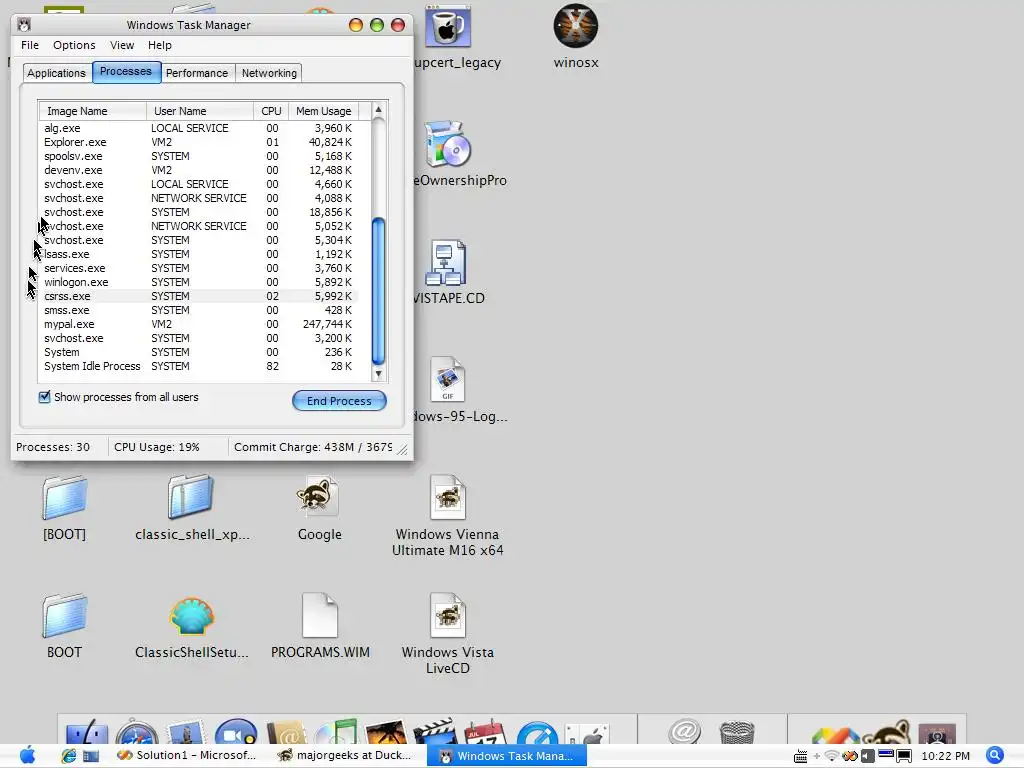Open the video chat camera dock icon
The width and height of the screenshot is (1024, 768).
tap(236, 731)
